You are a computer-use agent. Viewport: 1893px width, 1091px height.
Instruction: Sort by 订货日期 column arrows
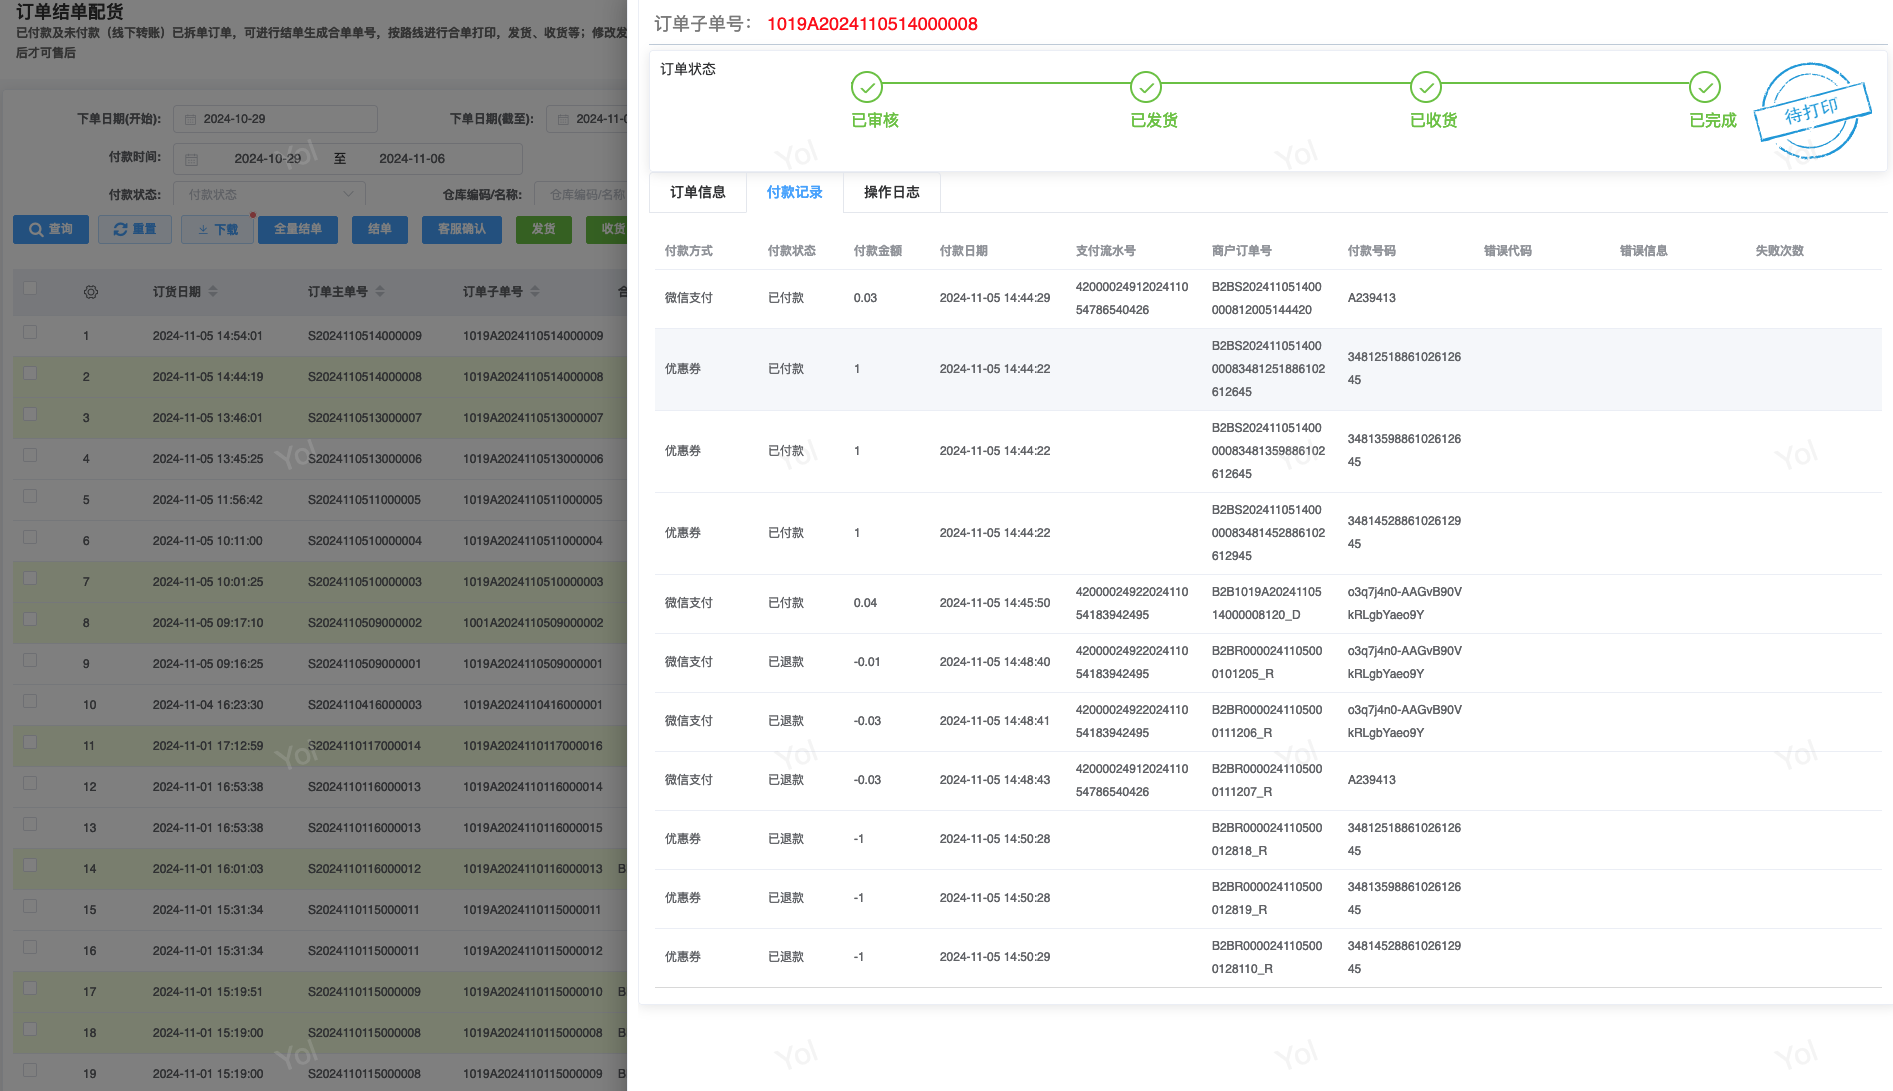213,292
